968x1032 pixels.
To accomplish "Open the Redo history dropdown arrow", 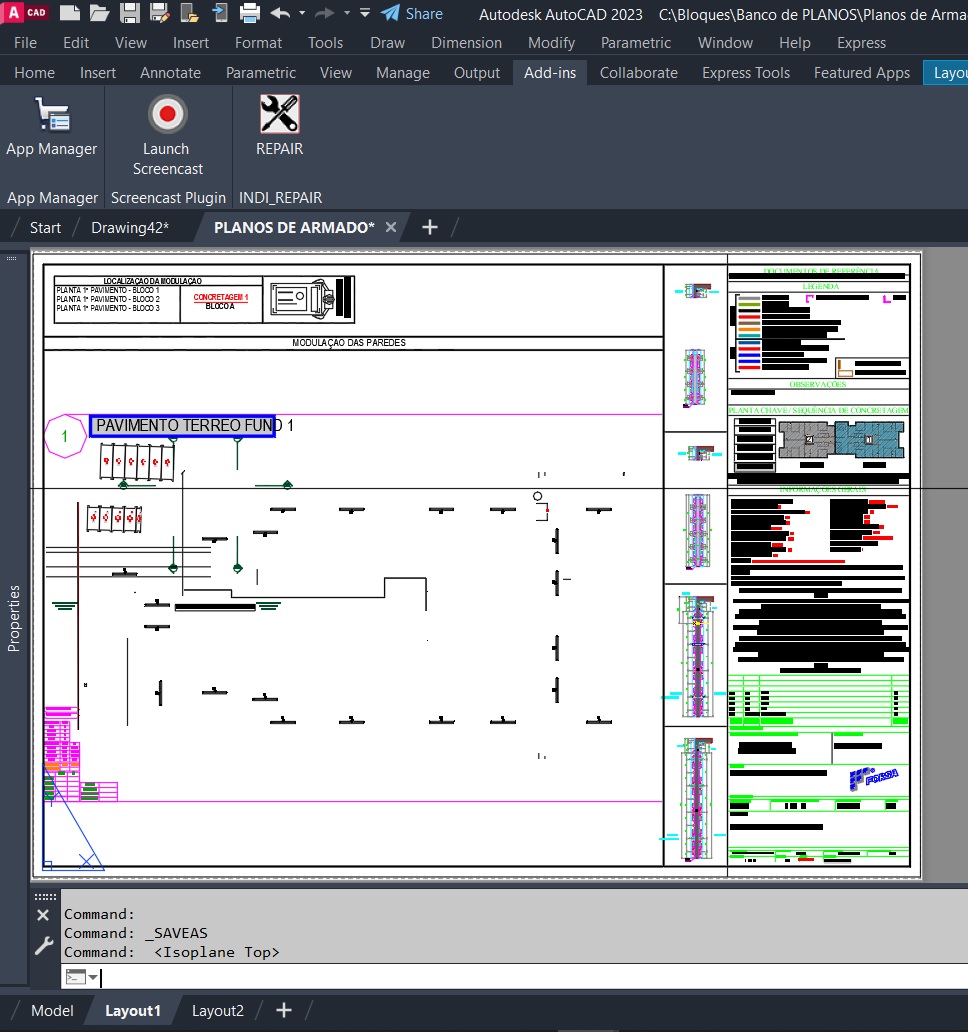I will coord(347,13).
